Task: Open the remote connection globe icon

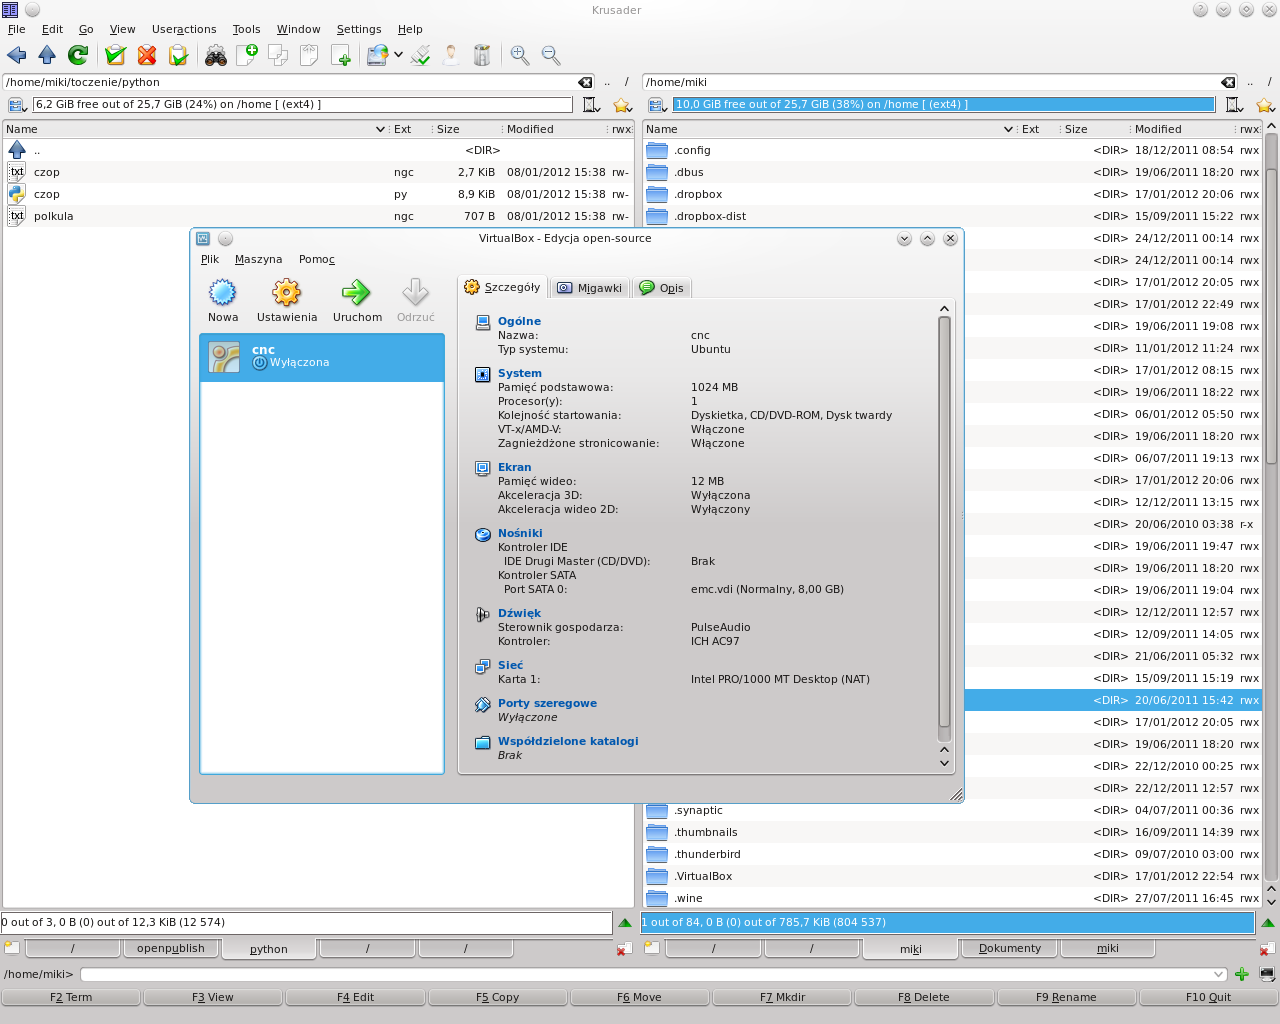Action: [377, 55]
